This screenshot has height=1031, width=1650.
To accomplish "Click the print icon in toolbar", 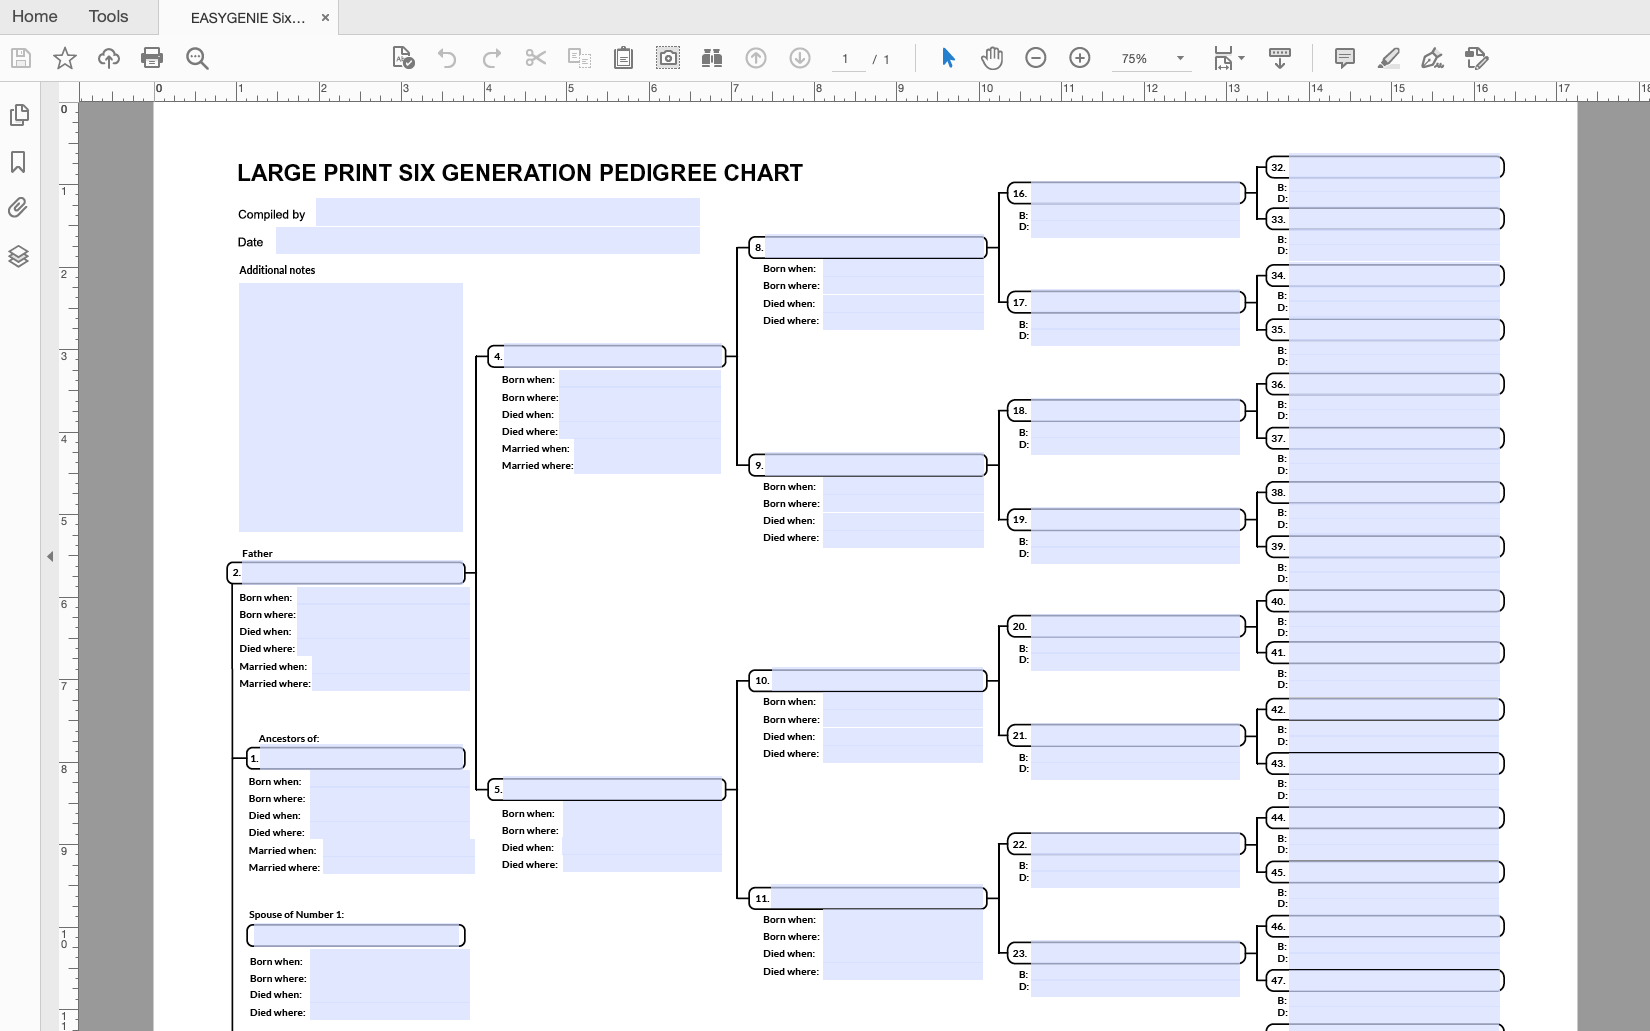I will pos(152,58).
